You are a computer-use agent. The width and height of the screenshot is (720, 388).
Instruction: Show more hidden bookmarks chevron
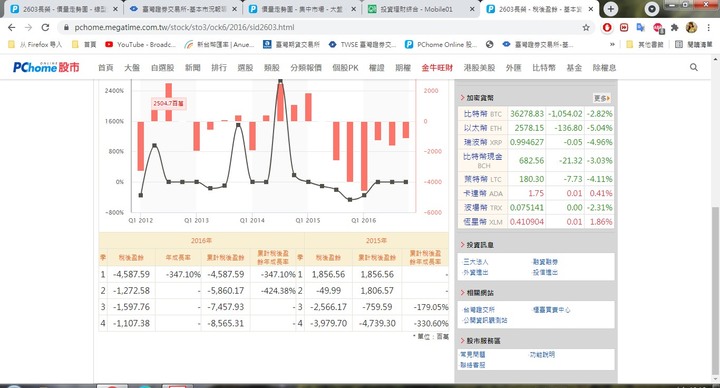(x=612, y=45)
